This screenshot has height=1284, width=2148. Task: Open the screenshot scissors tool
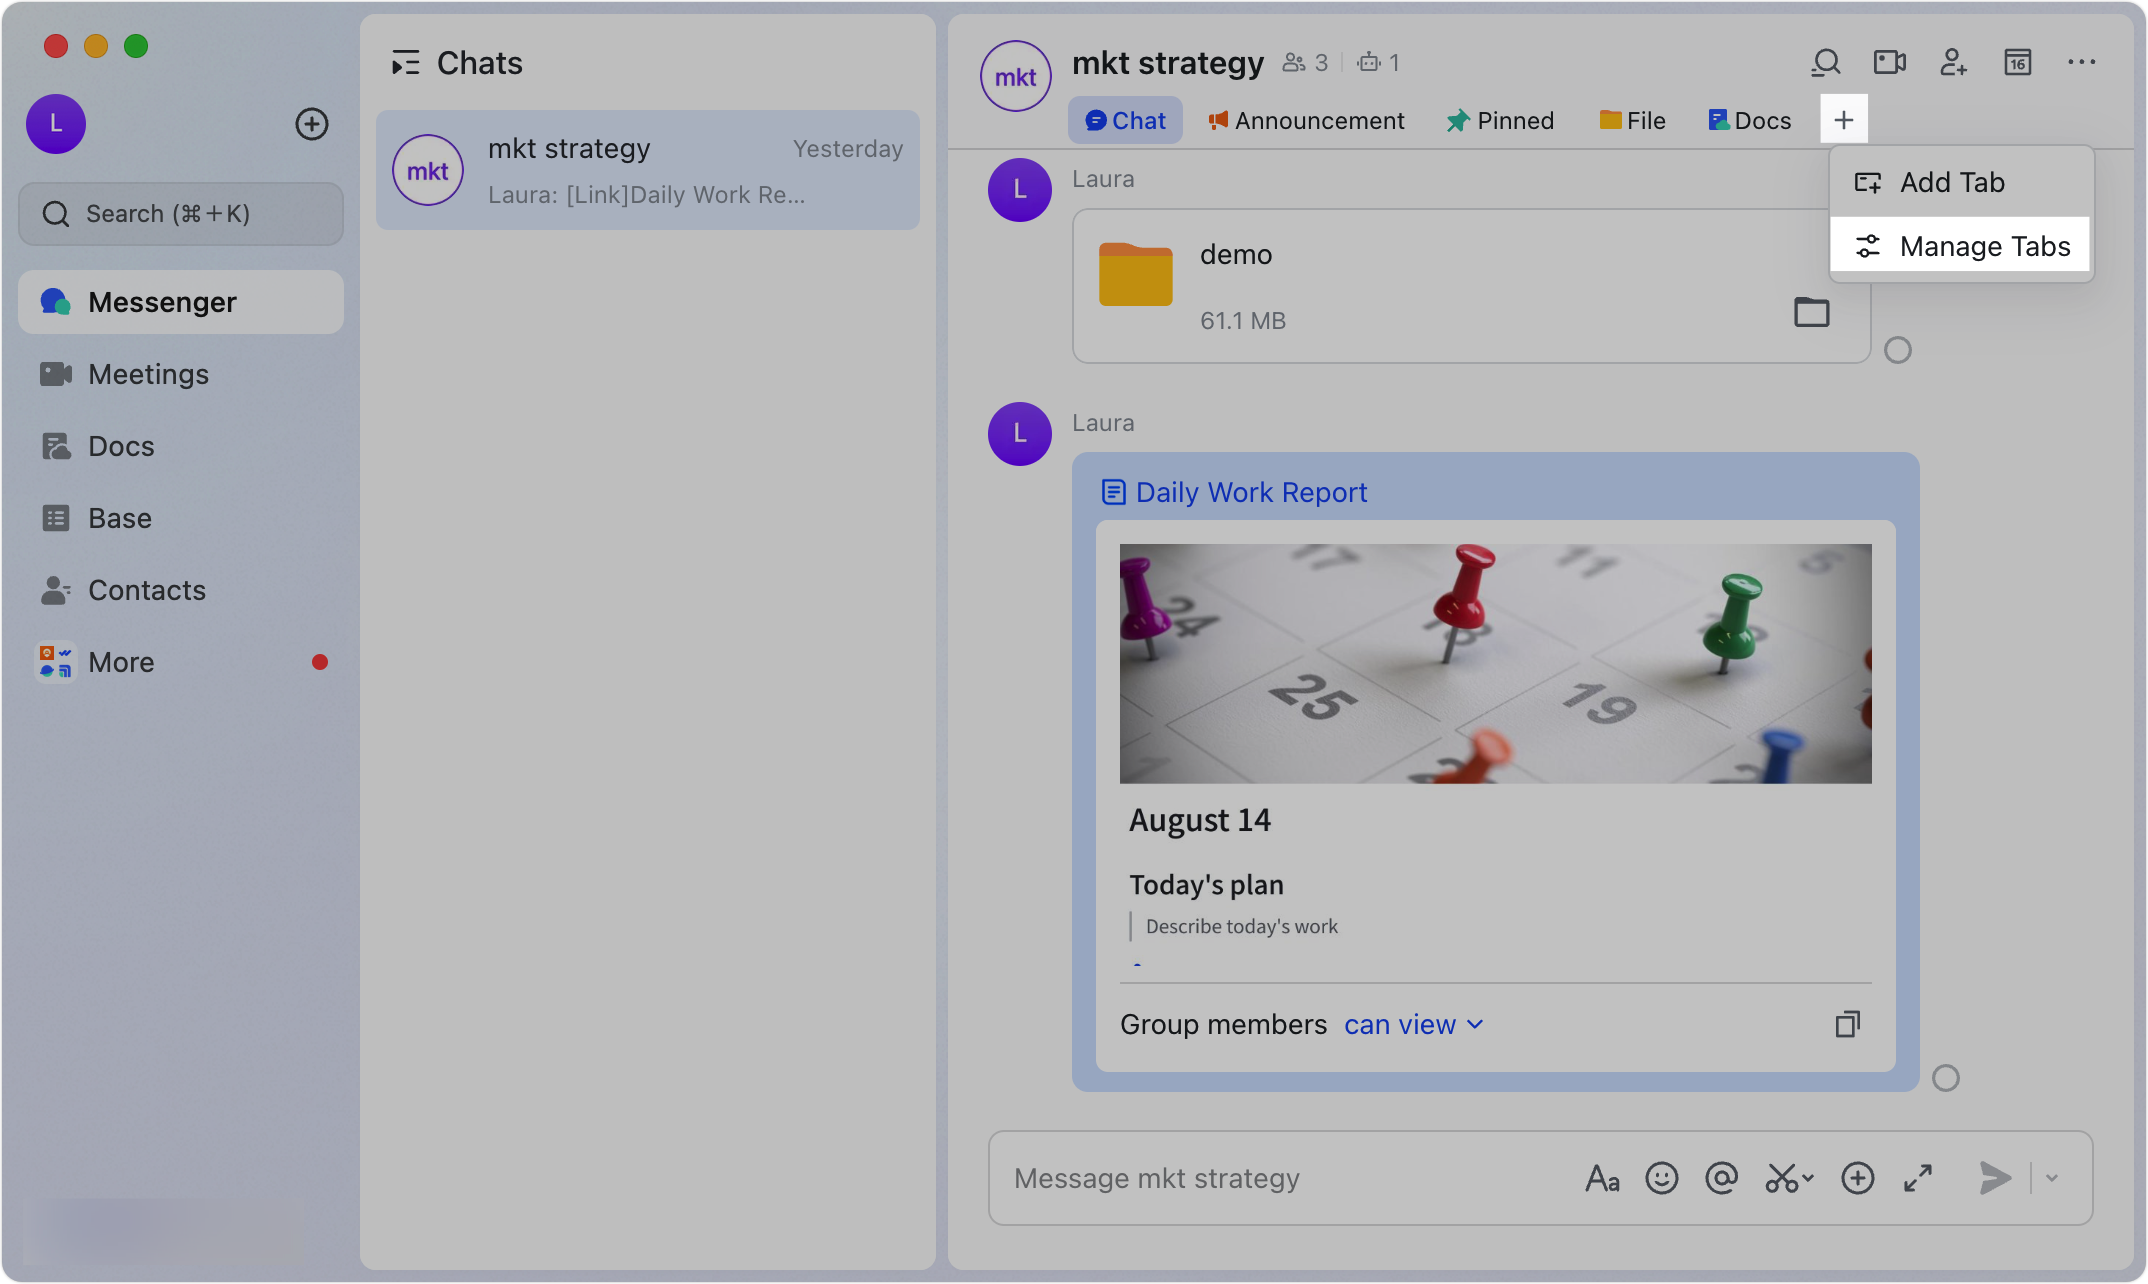(x=1783, y=1178)
